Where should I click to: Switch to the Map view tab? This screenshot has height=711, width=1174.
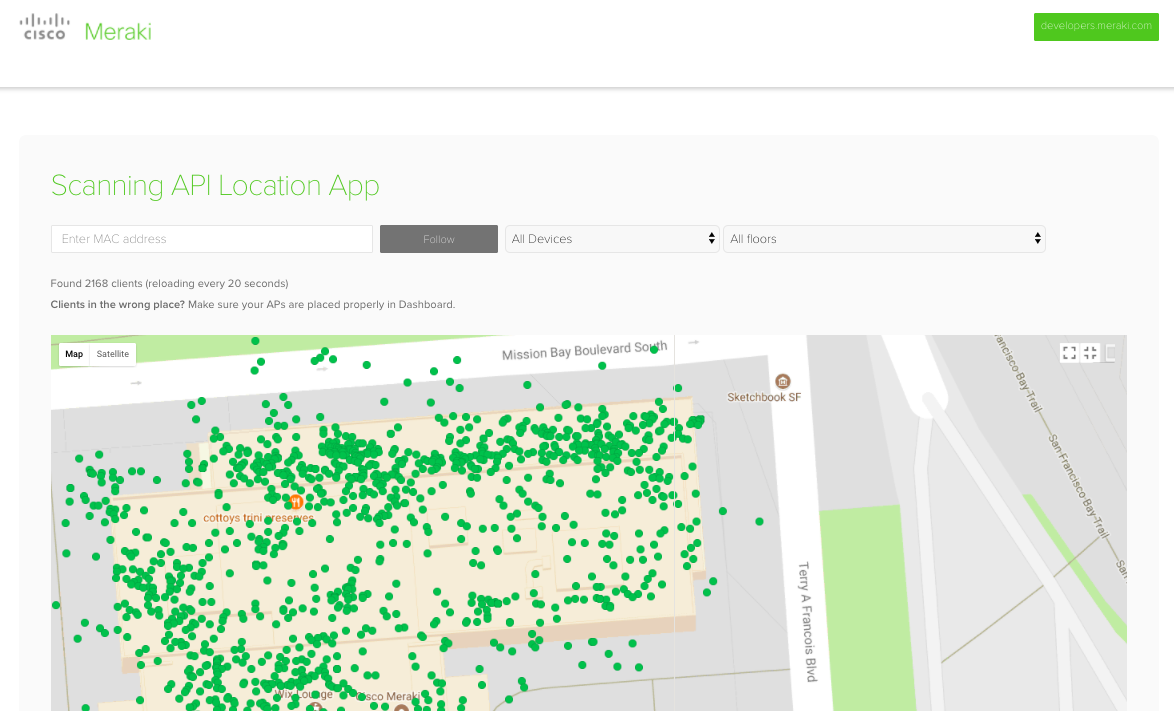tap(74, 354)
